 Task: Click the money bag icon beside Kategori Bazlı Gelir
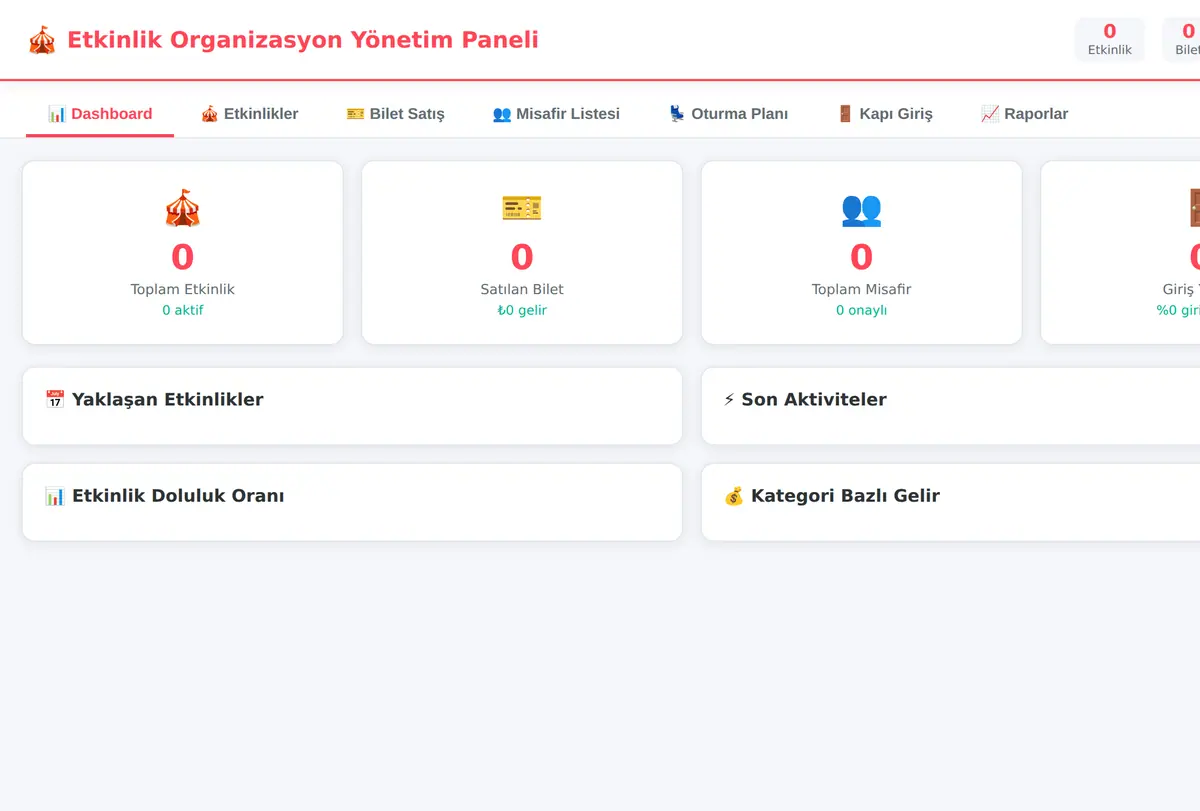pyautogui.click(x=734, y=496)
